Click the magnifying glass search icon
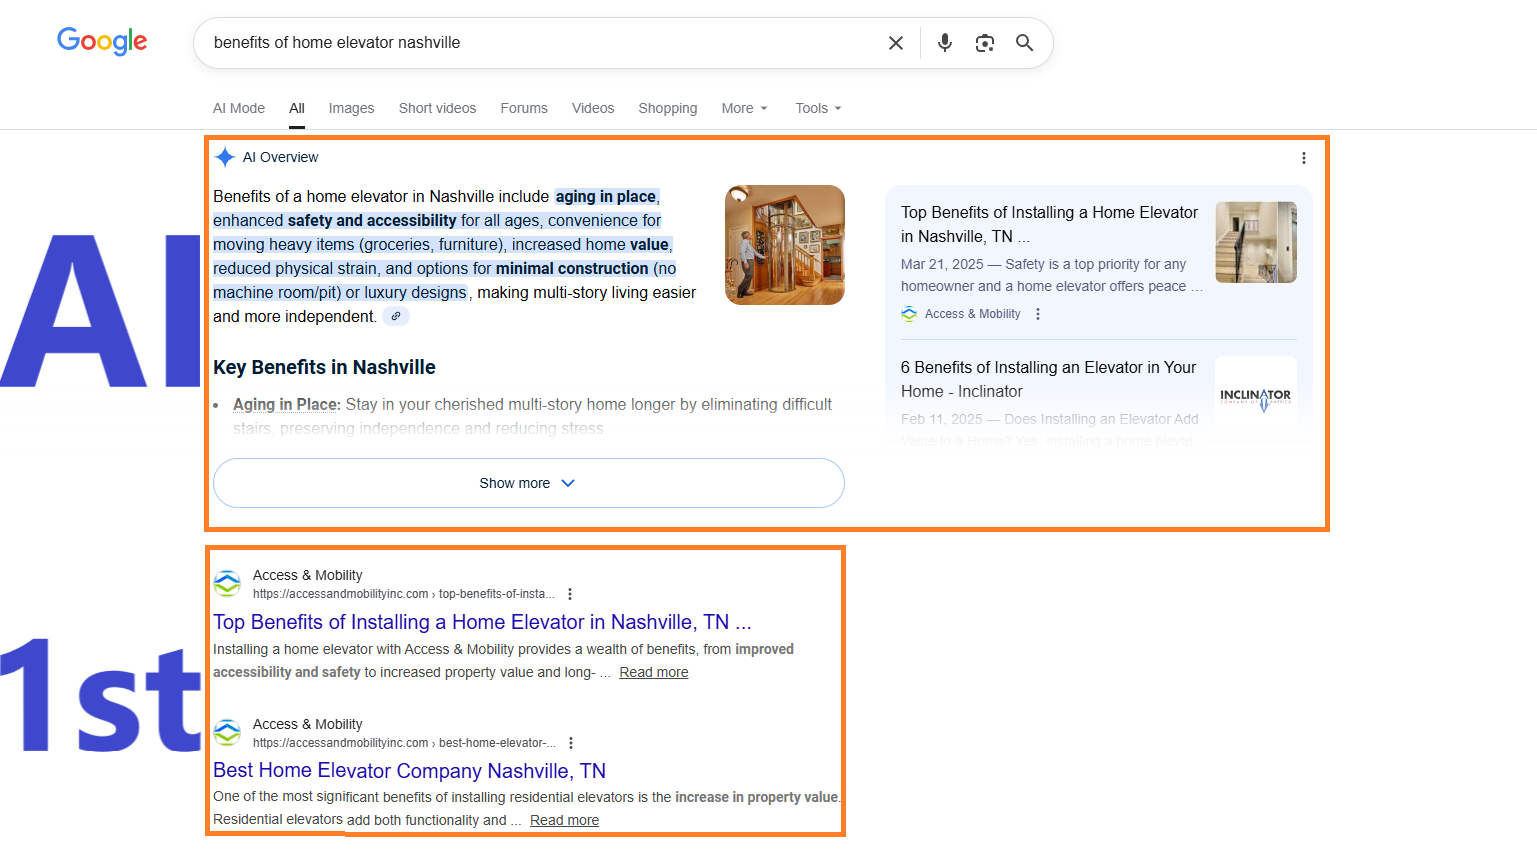This screenshot has height=852, width=1537. click(x=1025, y=43)
